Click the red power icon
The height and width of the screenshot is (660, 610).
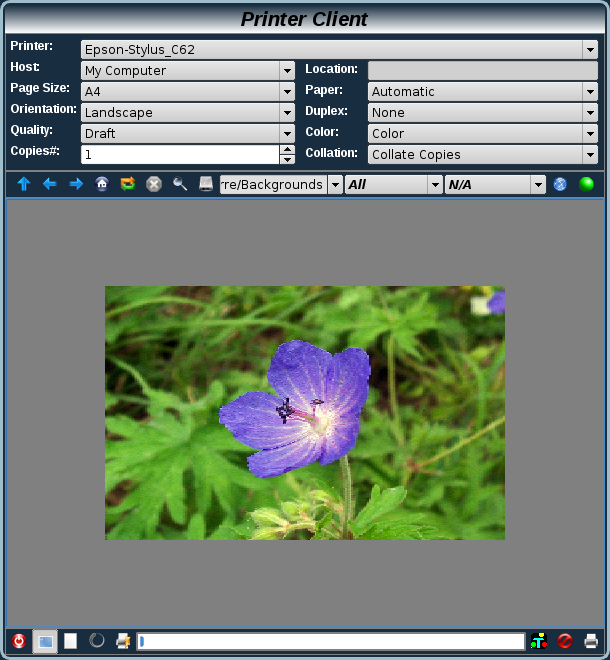point(18,641)
